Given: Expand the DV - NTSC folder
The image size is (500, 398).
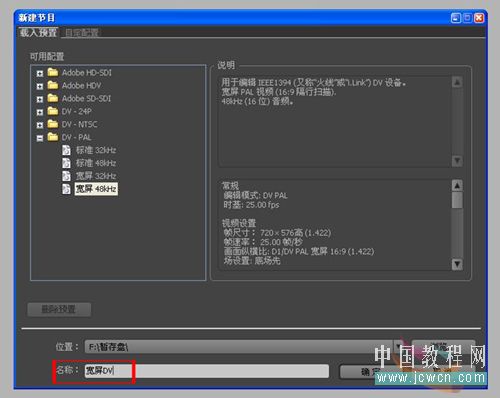Looking at the screenshot, I should (40, 125).
